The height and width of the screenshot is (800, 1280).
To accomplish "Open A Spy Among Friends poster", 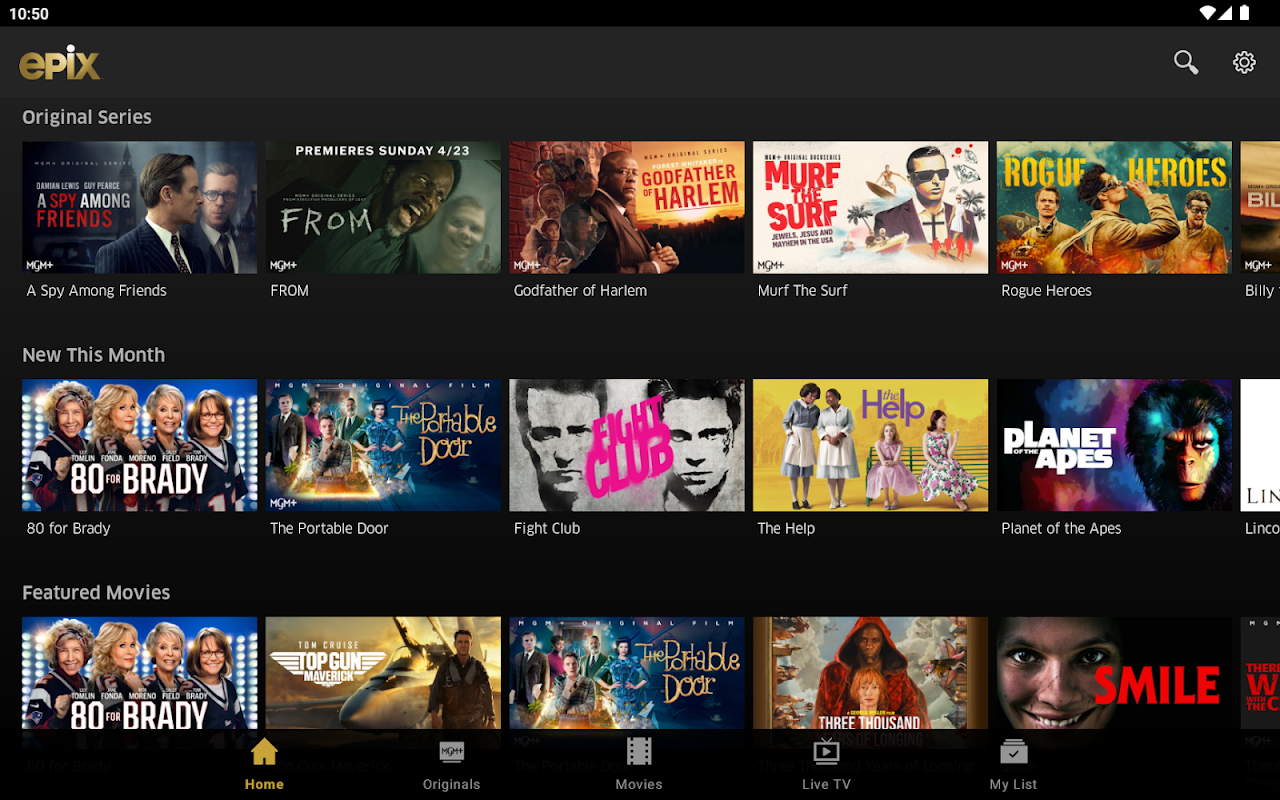I will click(140, 207).
